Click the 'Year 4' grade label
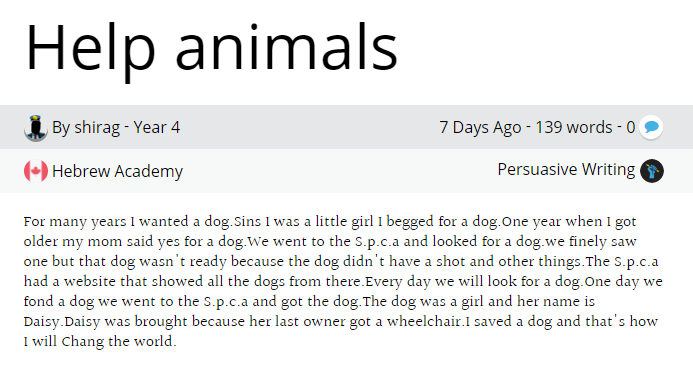Screen dimensions: 693x366 [157, 127]
